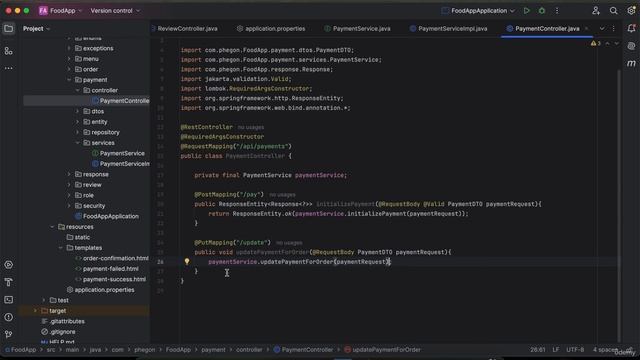
Task: Open Search Everywhere magnifier
Action: pos(613,11)
